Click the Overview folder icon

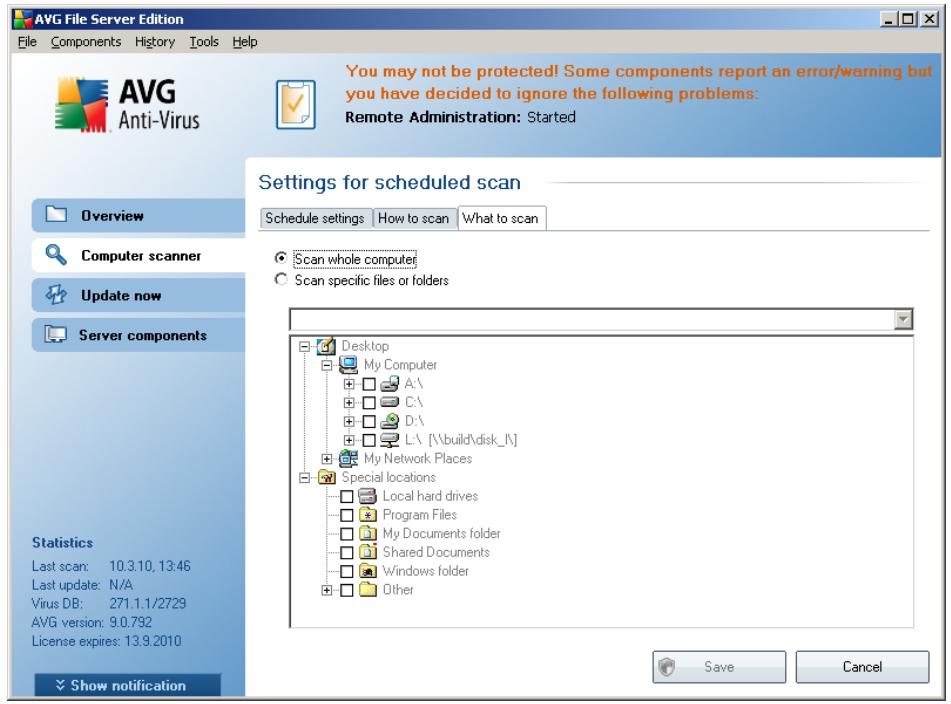(56, 214)
